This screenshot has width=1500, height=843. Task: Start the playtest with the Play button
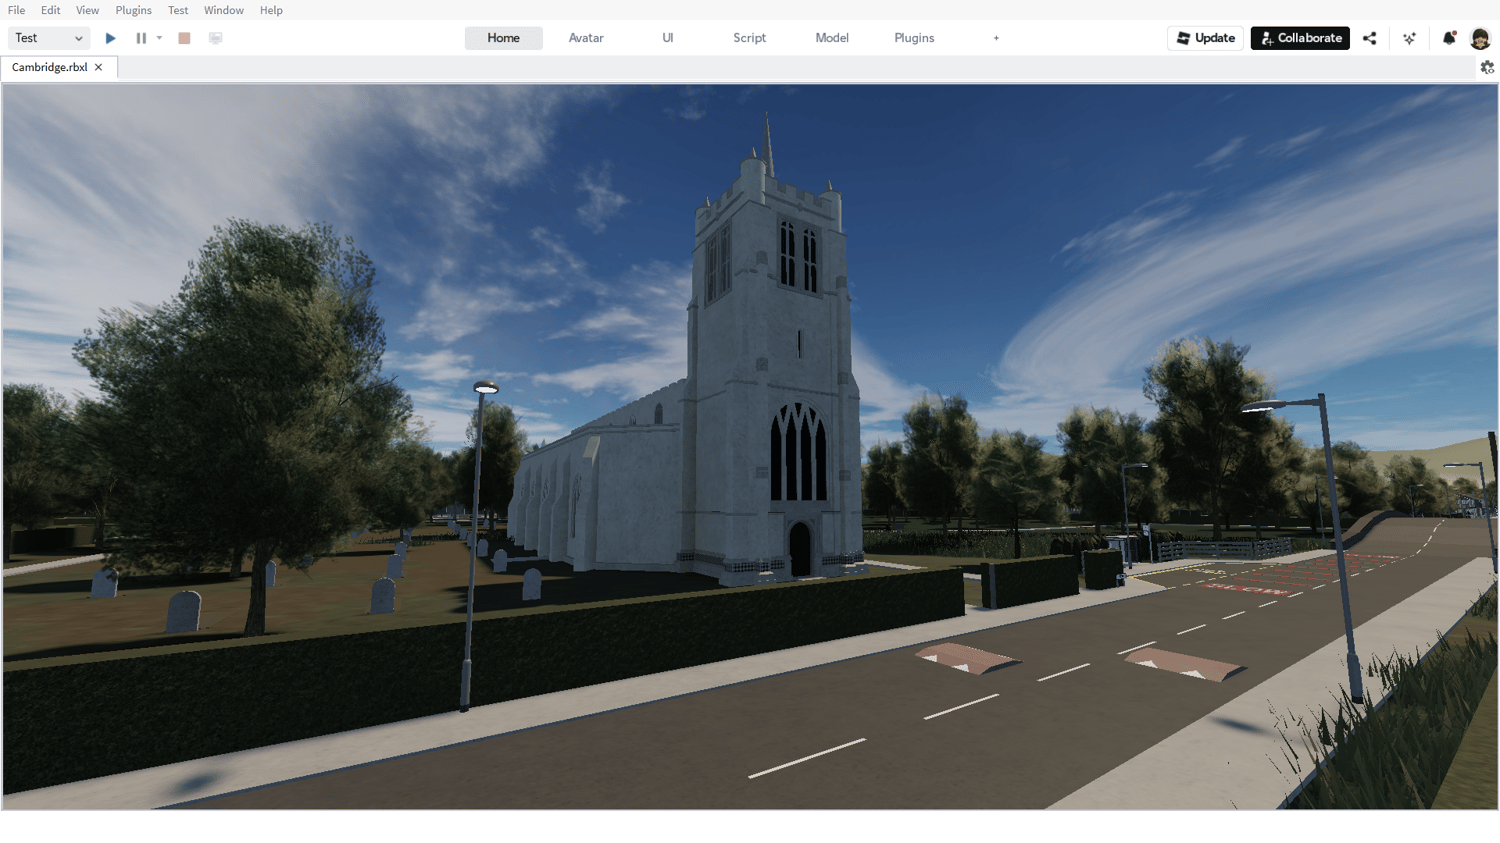pyautogui.click(x=111, y=38)
